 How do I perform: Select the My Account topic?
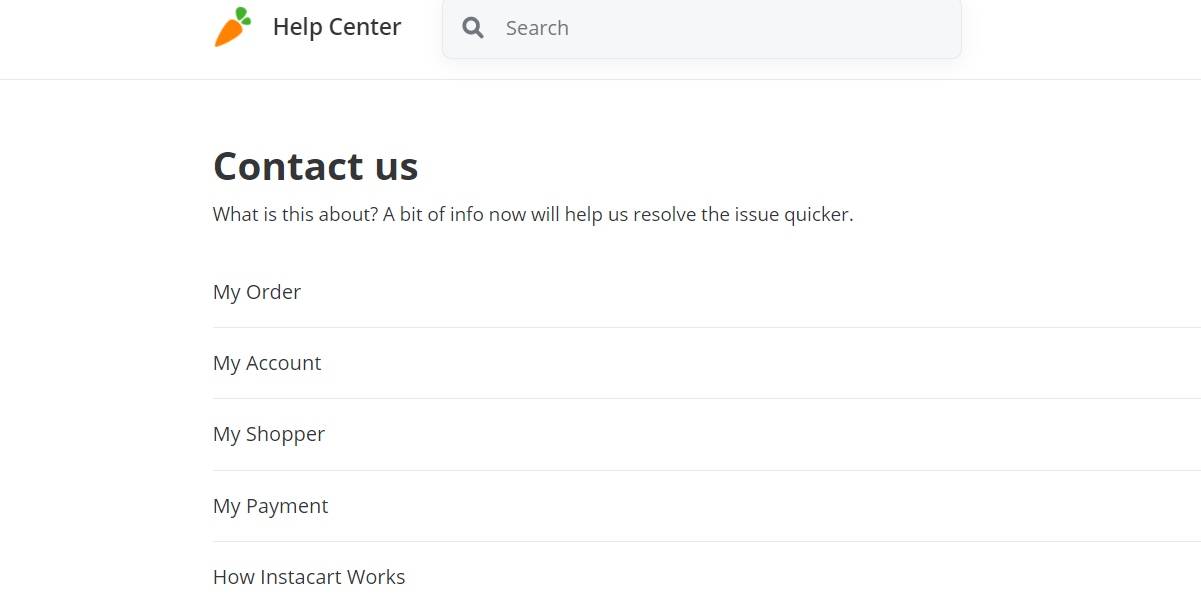click(267, 363)
